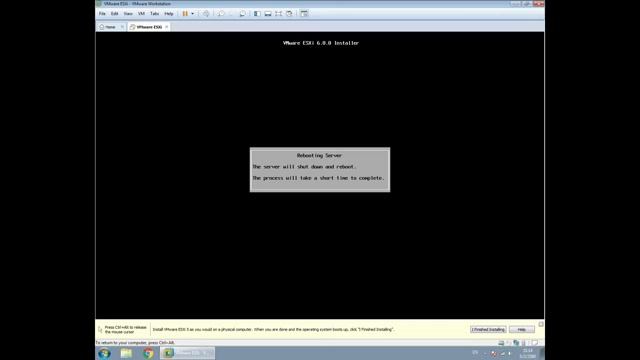Viewport: 640px width, 360px height.
Task: Click the Rebooting Server dialog title
Action: coord(319,156)
